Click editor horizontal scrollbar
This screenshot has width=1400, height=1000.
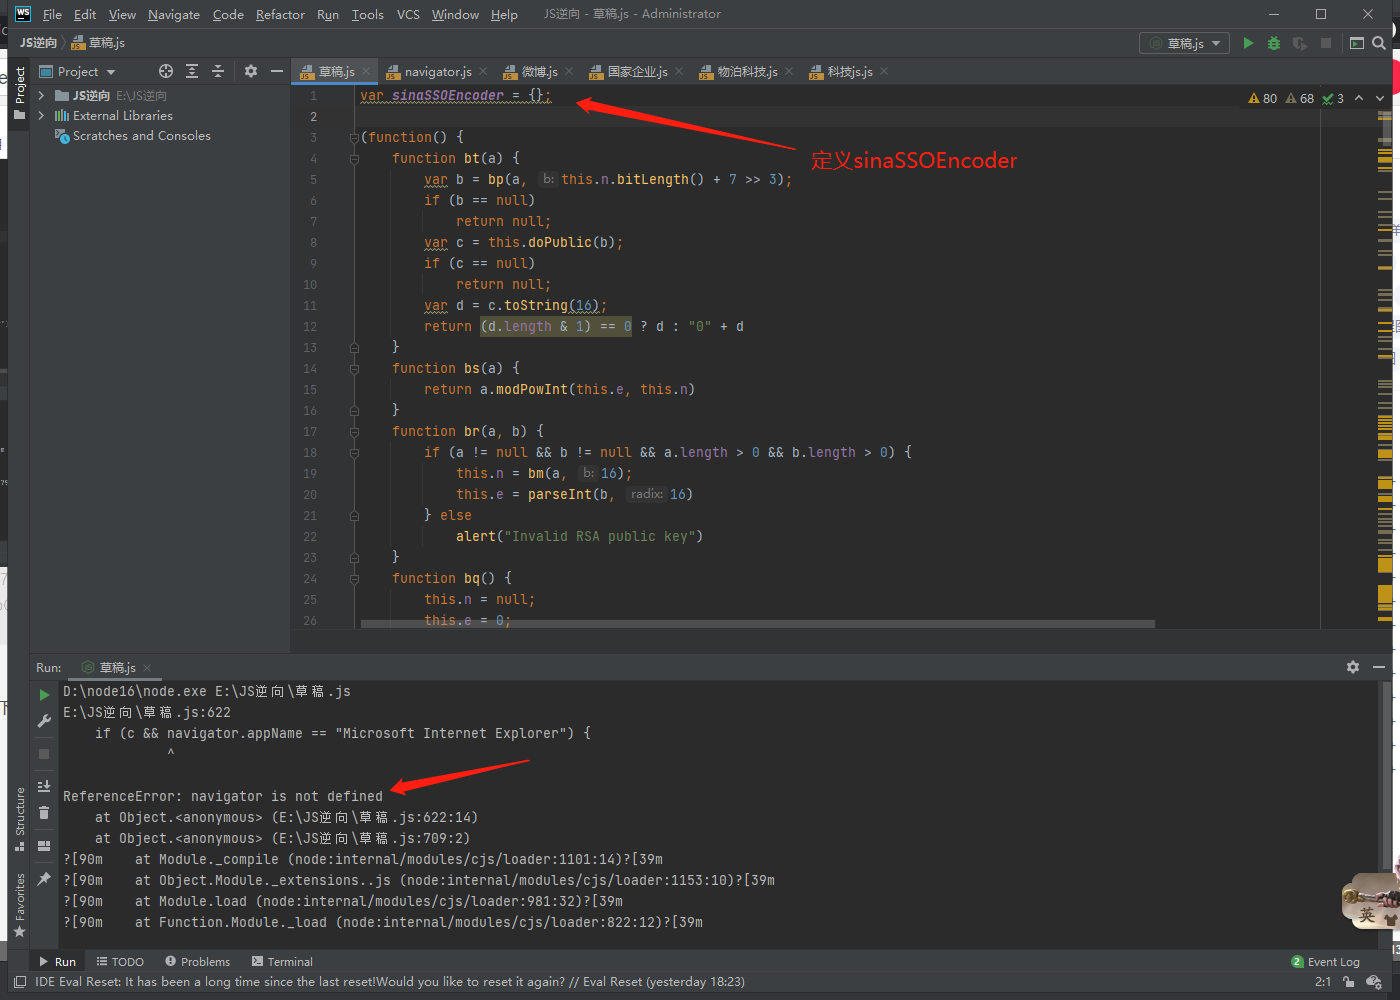(x=757, y=623)
